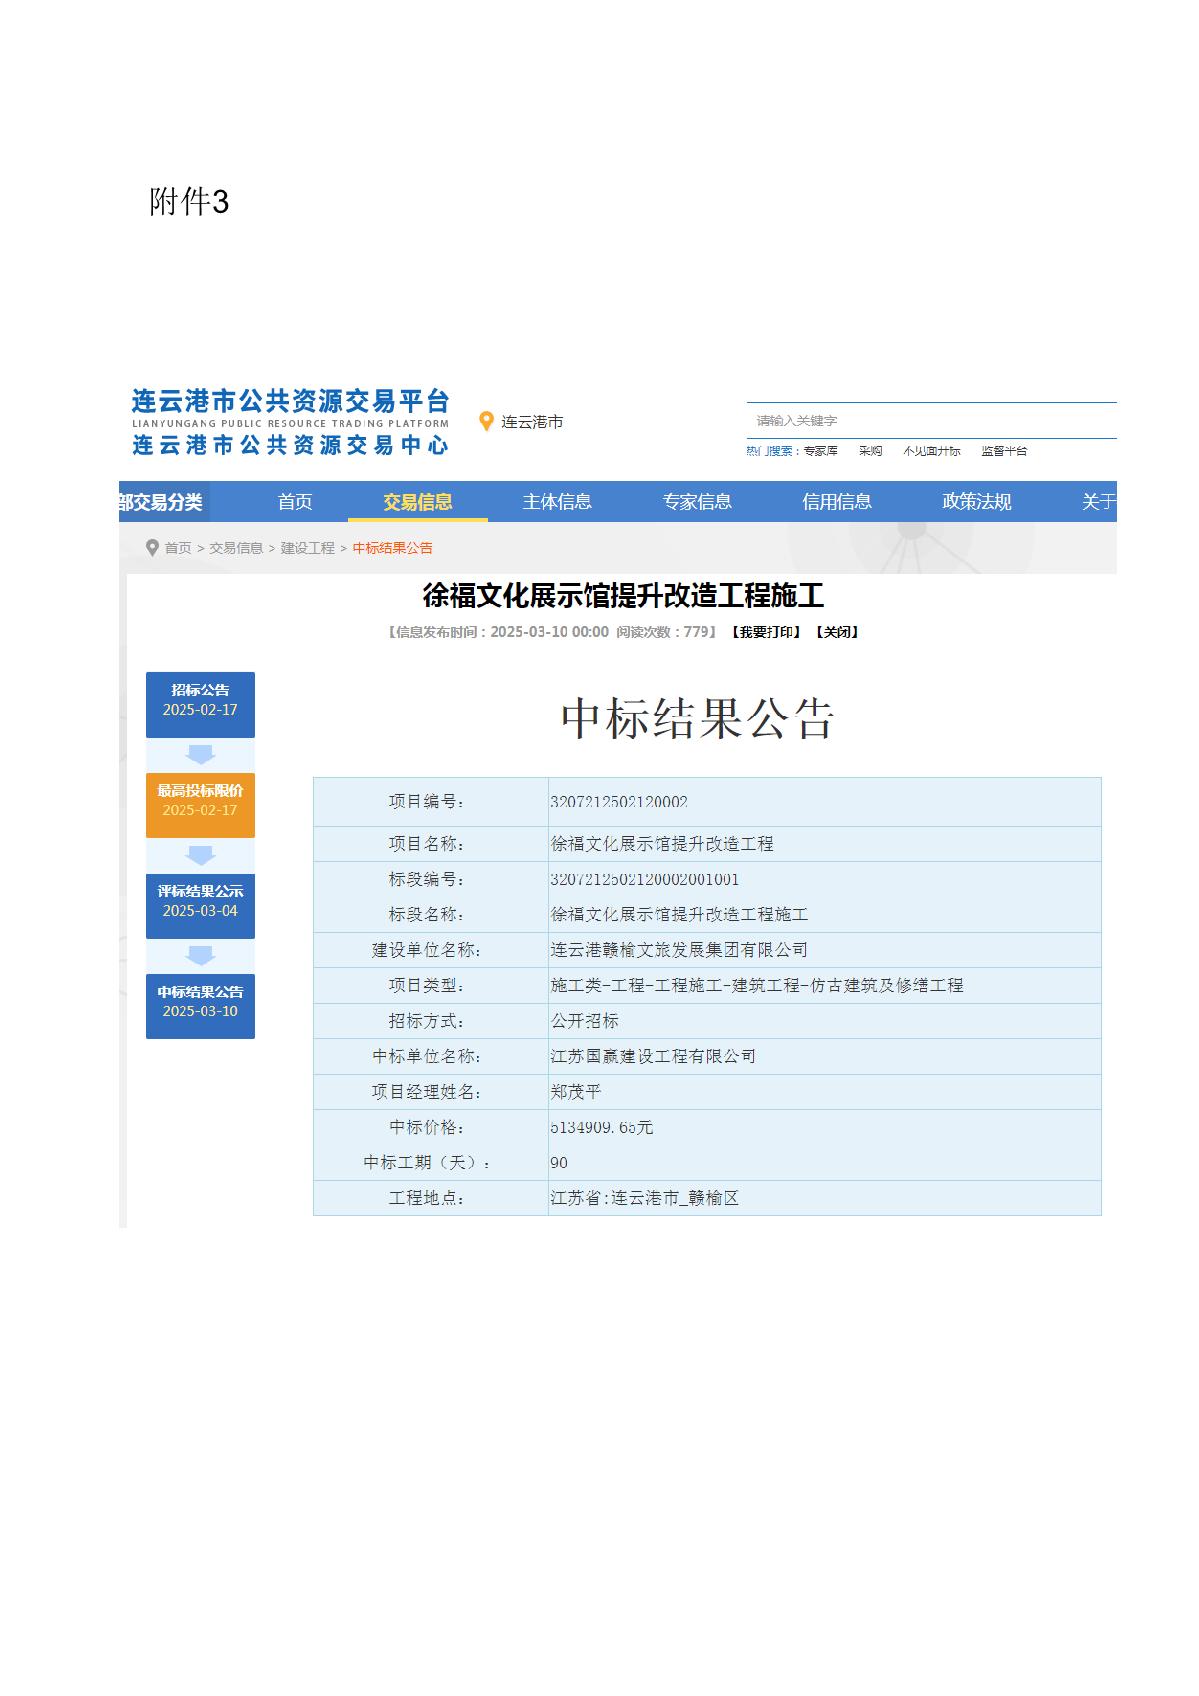Click project name value 徐福文化展示馆提升改造工程
This screenshot has height=1696, width=1199.
click(662, 844)
